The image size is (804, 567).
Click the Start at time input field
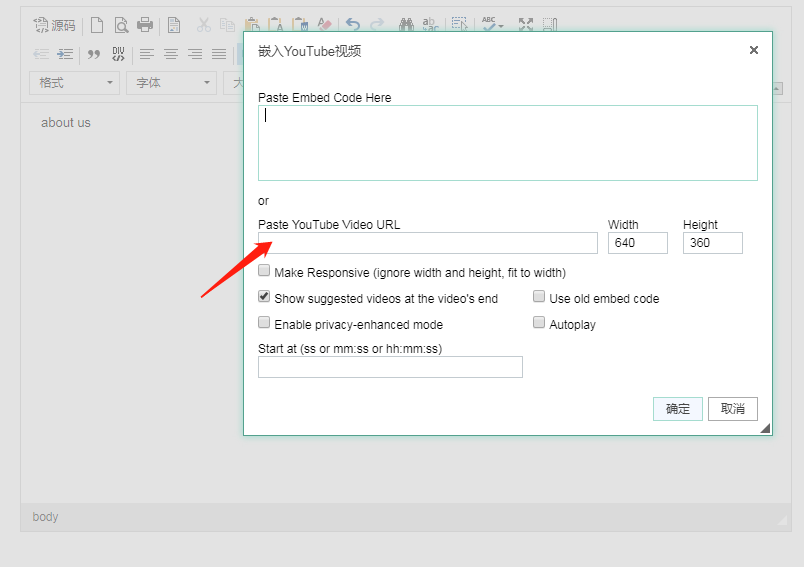(x=390, y=367)
